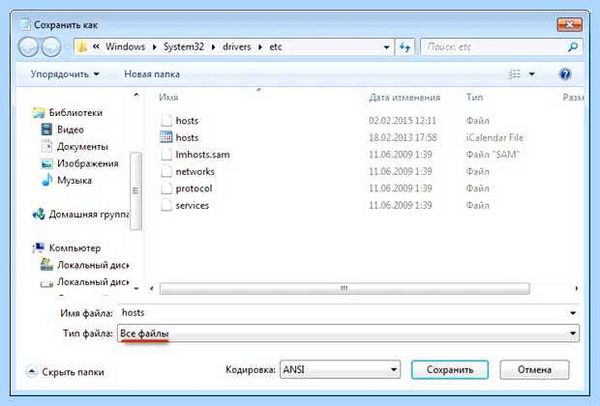Select the networks file icon
600x406 pixels.
[166, 171]
